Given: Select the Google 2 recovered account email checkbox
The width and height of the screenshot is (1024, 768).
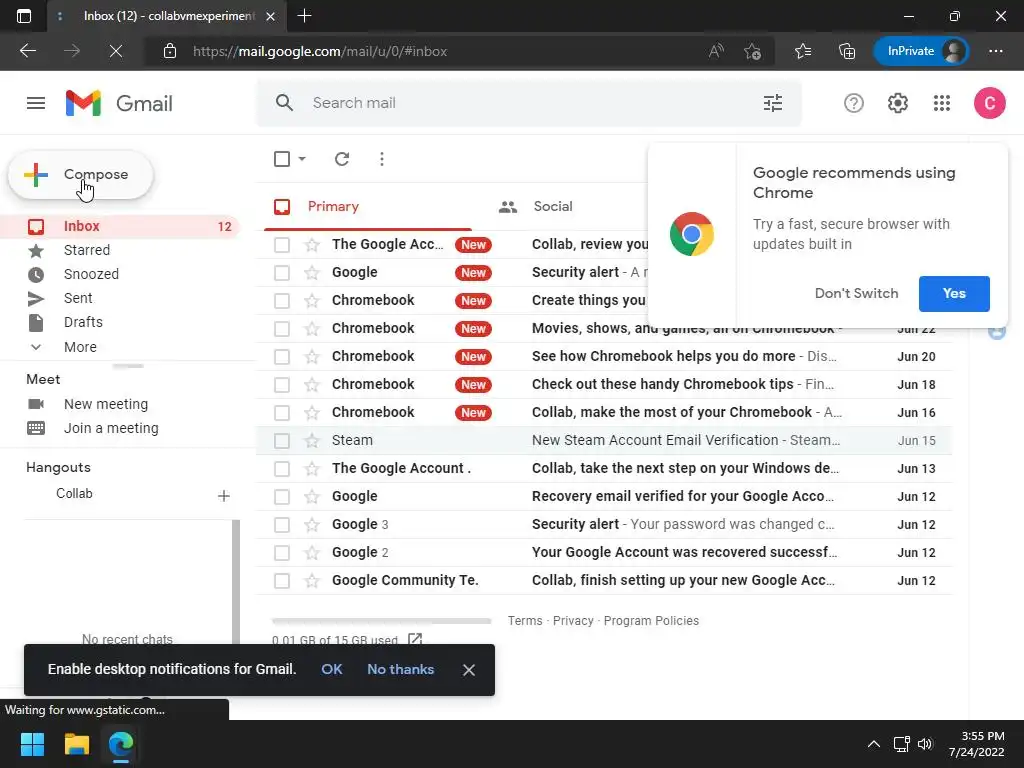Looking at the screenshot, I should pos(282,552).
